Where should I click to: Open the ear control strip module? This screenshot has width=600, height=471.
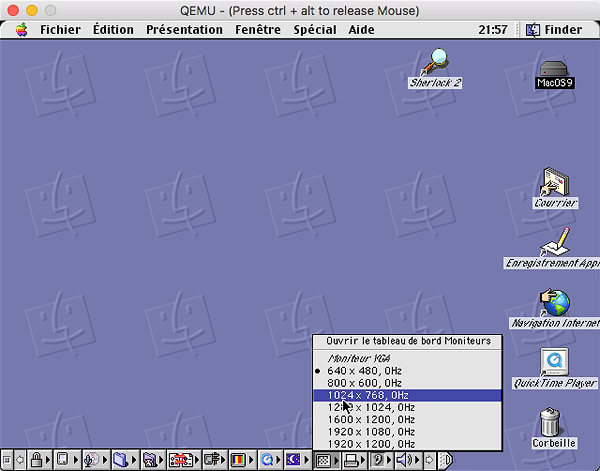(x=381, y=459)
